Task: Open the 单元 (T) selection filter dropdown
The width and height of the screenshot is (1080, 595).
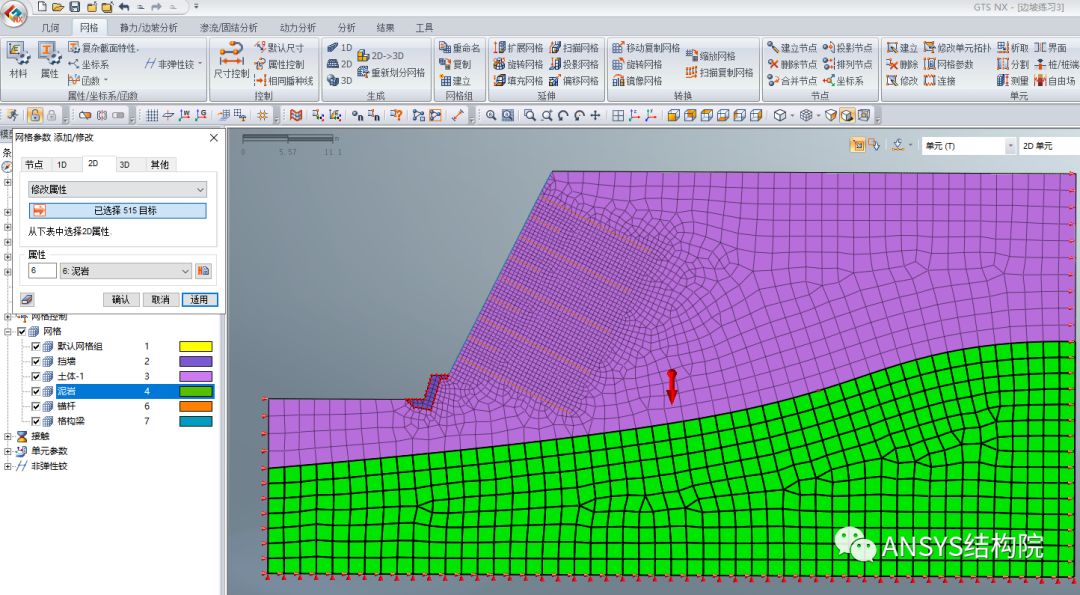Action: pos(969,145)
